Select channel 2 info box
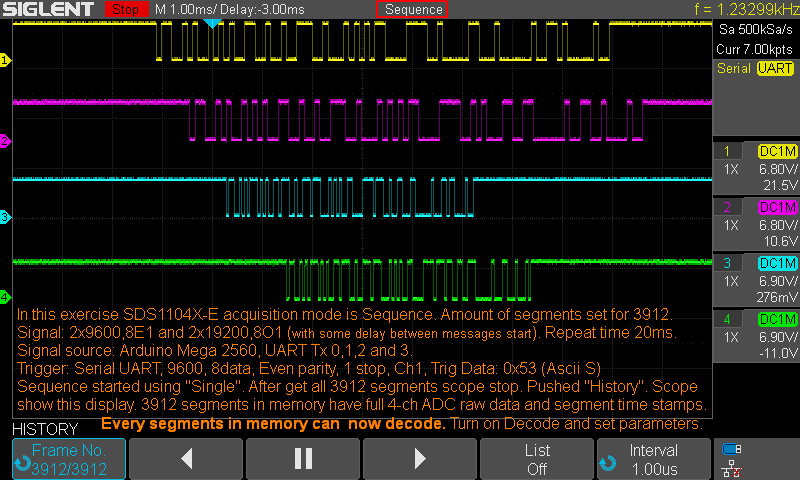The image size is (800, 480). [756, 224]
